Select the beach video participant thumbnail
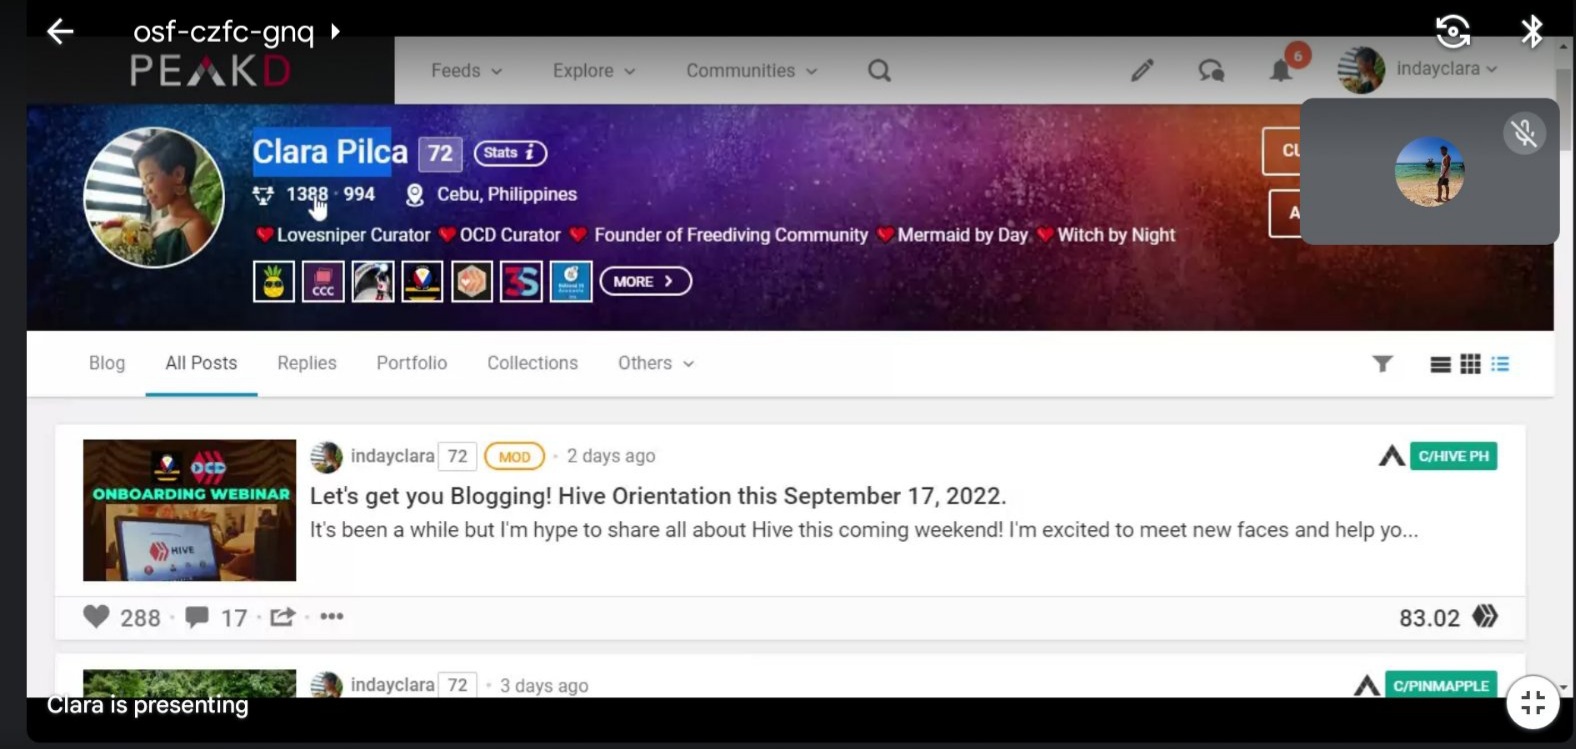The width and height of the screenshot is (1576, 749). click(x=1430, y=172)
